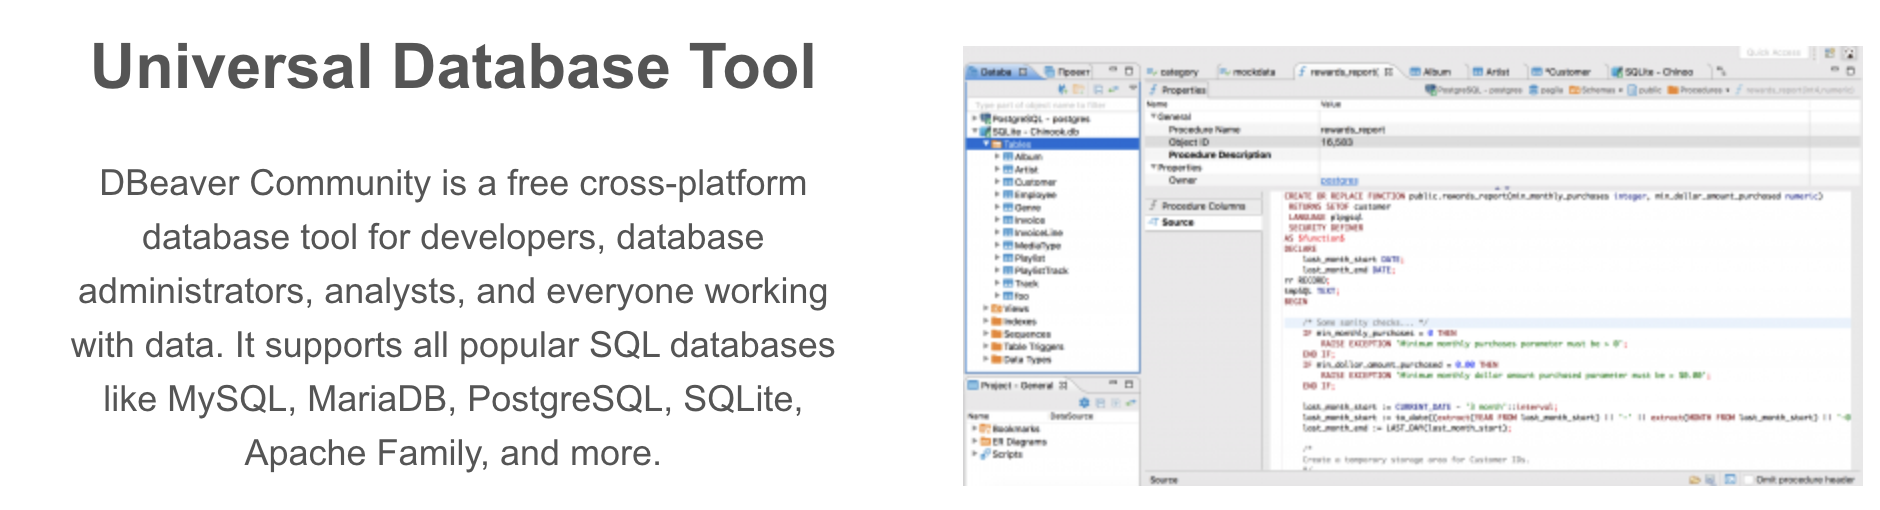Click the Views folder icon in the tree
The image size is (1880, 510).
pyautogui.click(x=996, y=309)
